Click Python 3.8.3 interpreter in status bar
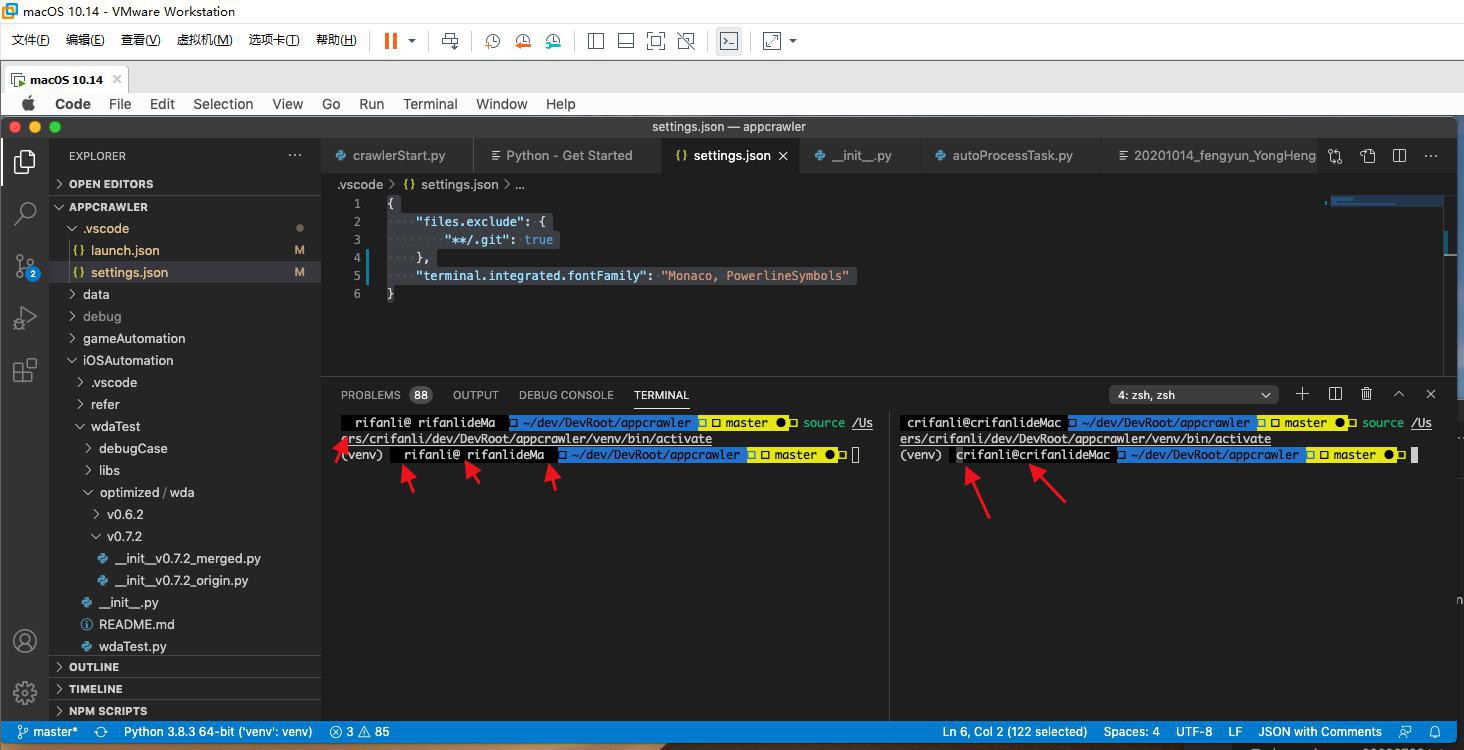The image size is (1464, 750). click(218, 732)
